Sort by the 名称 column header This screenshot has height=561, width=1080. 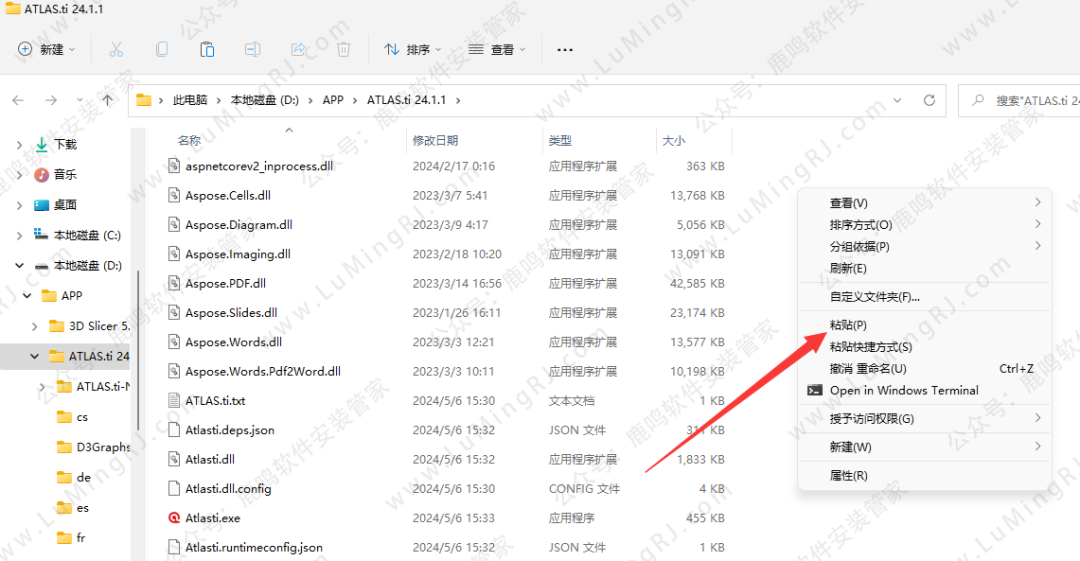tap(189, 141)
